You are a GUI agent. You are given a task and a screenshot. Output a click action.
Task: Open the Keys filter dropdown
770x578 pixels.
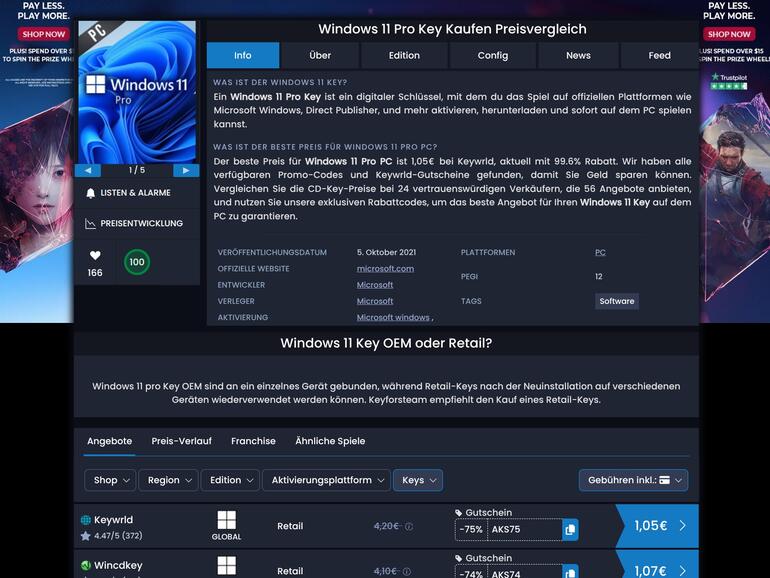tap(418, 480)
